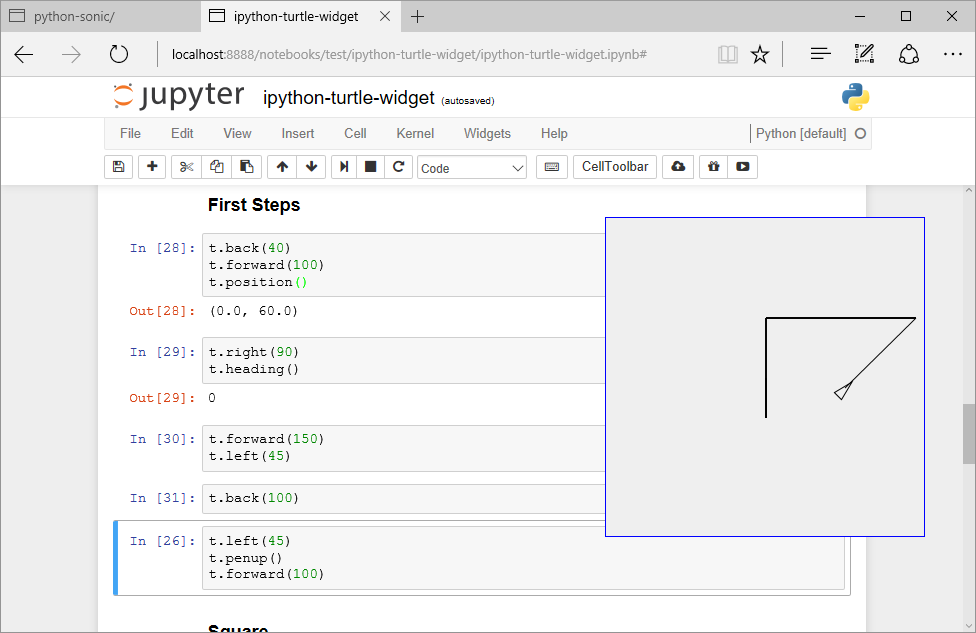Go forward in the browser
Image resolution: width=976 pixels, height=633 pixels.
tap(71, 55)
